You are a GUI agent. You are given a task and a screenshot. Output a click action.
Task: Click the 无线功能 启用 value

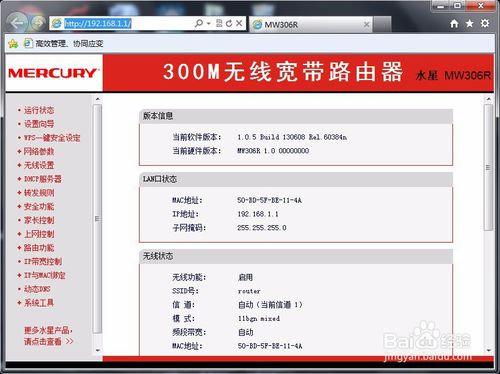[x=245, y=277]
